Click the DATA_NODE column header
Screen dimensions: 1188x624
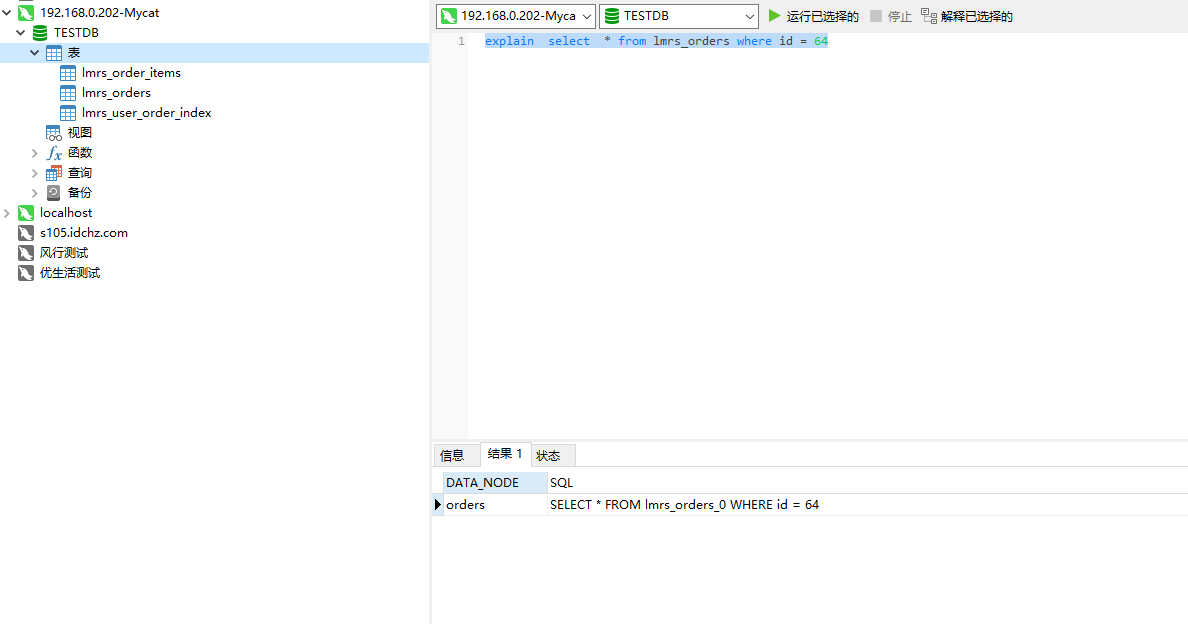click(483, 482)
